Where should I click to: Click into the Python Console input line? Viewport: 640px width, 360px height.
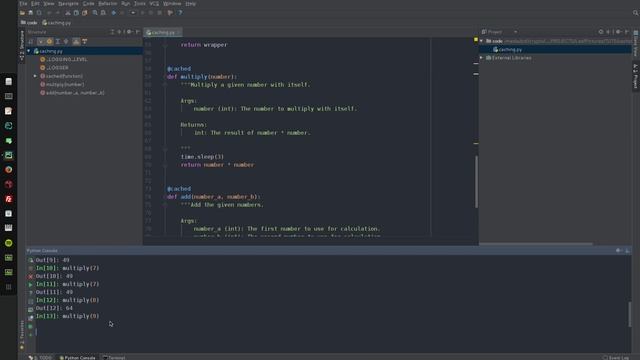coord(333,332)
